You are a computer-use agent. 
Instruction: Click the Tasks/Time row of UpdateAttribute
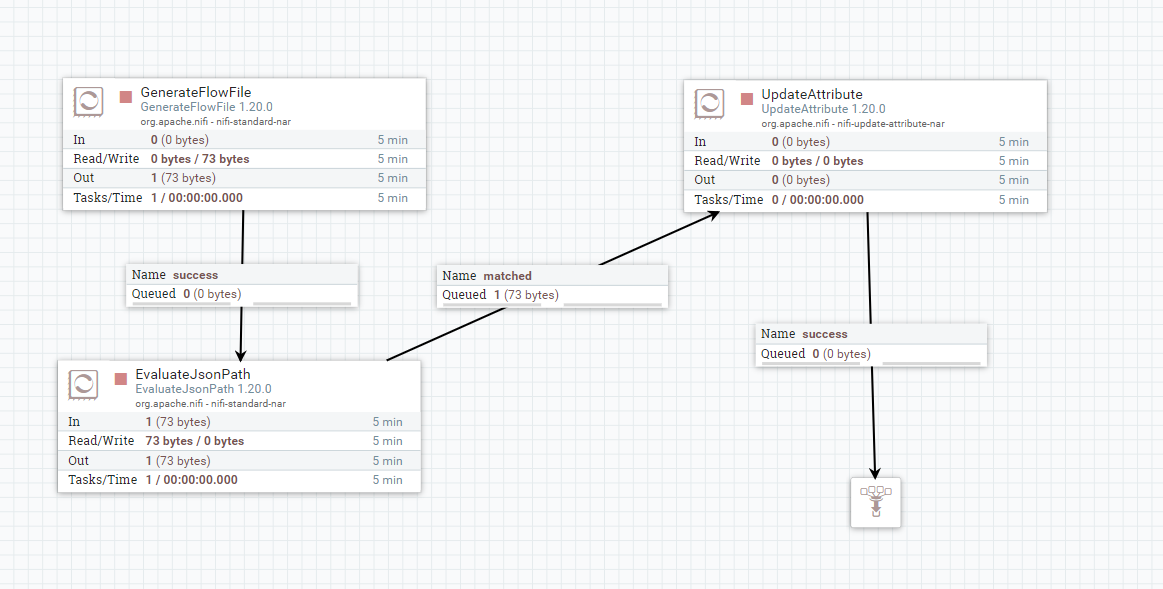[865, 199]
